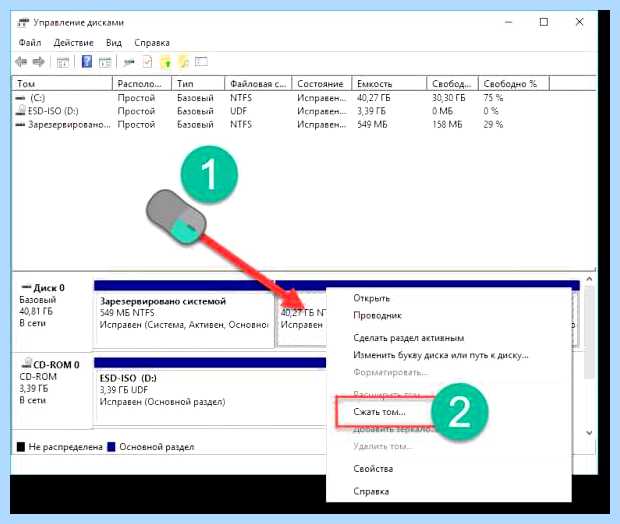Click the disc icon beside ESD-ISO (D:) row
The width and height of the screenshot is (620, 524).
click(21, 111)
